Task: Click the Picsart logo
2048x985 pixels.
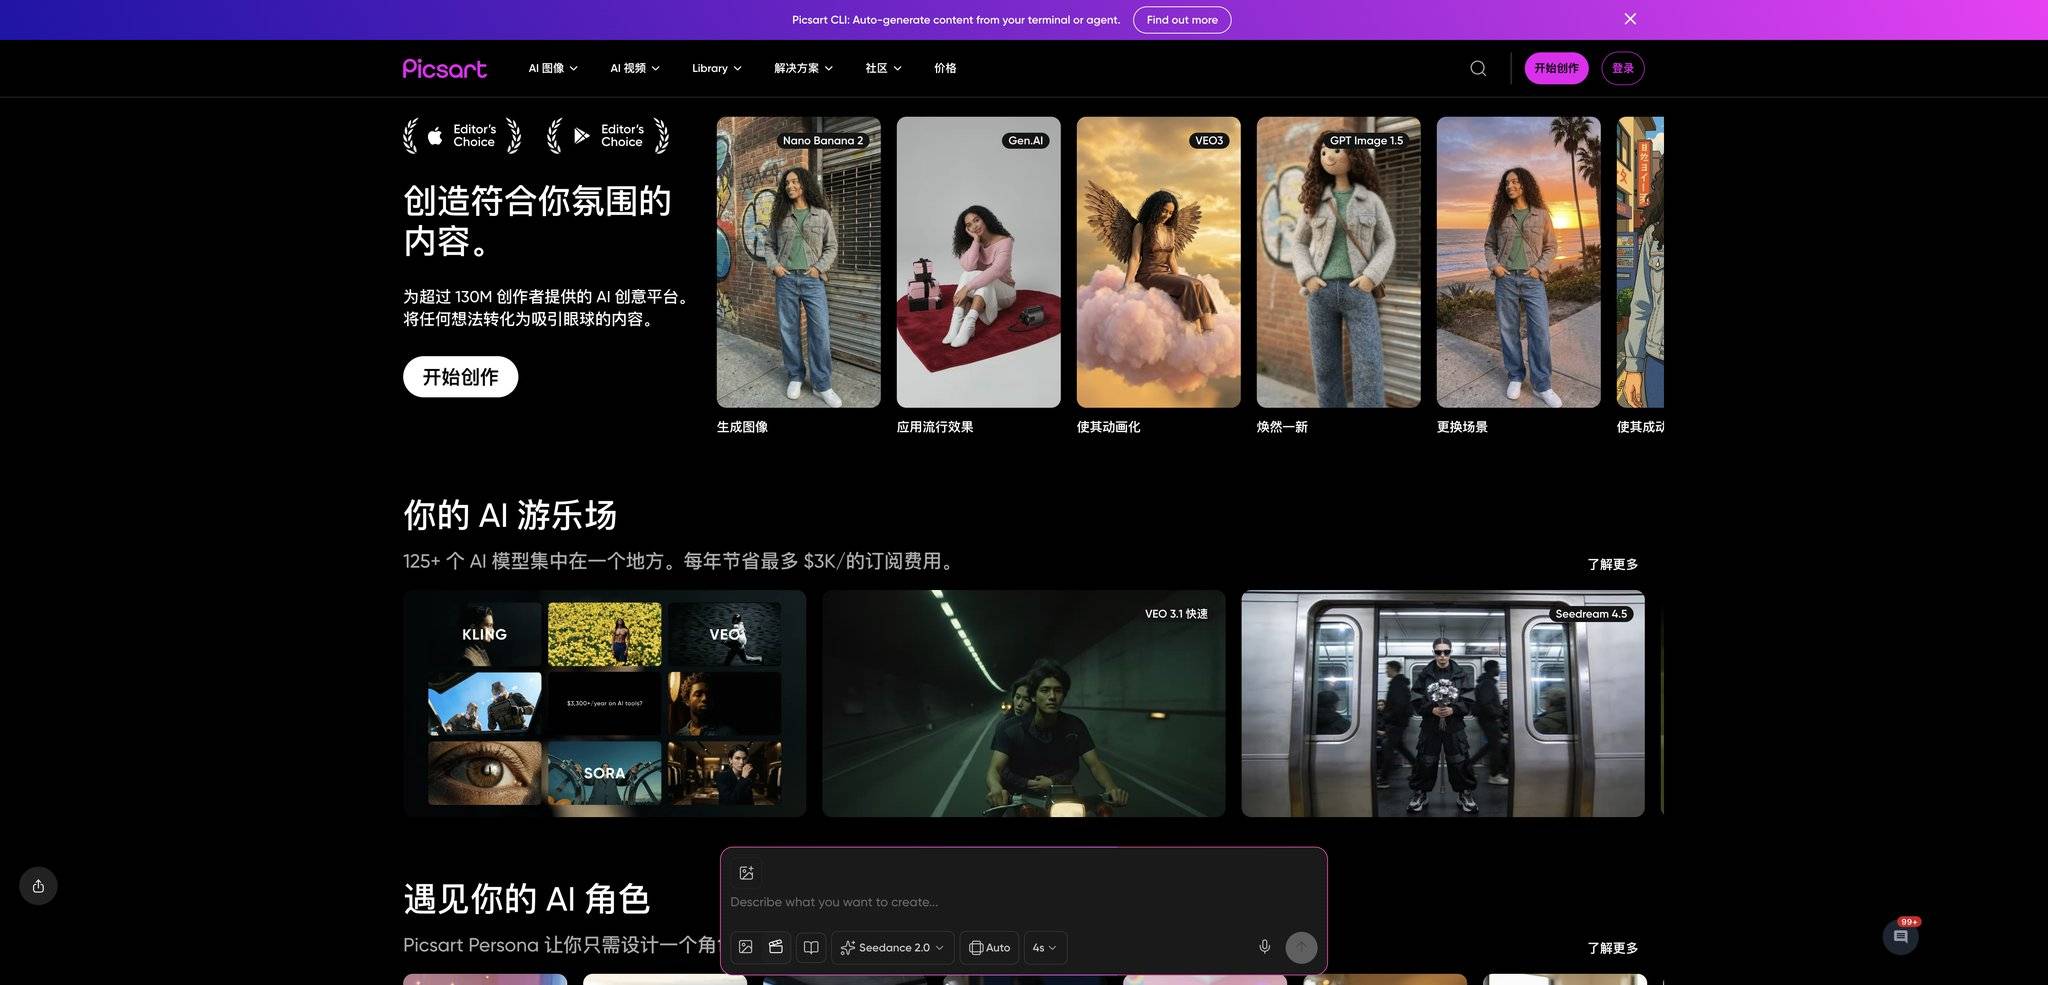Action: (x=444, y=68)
